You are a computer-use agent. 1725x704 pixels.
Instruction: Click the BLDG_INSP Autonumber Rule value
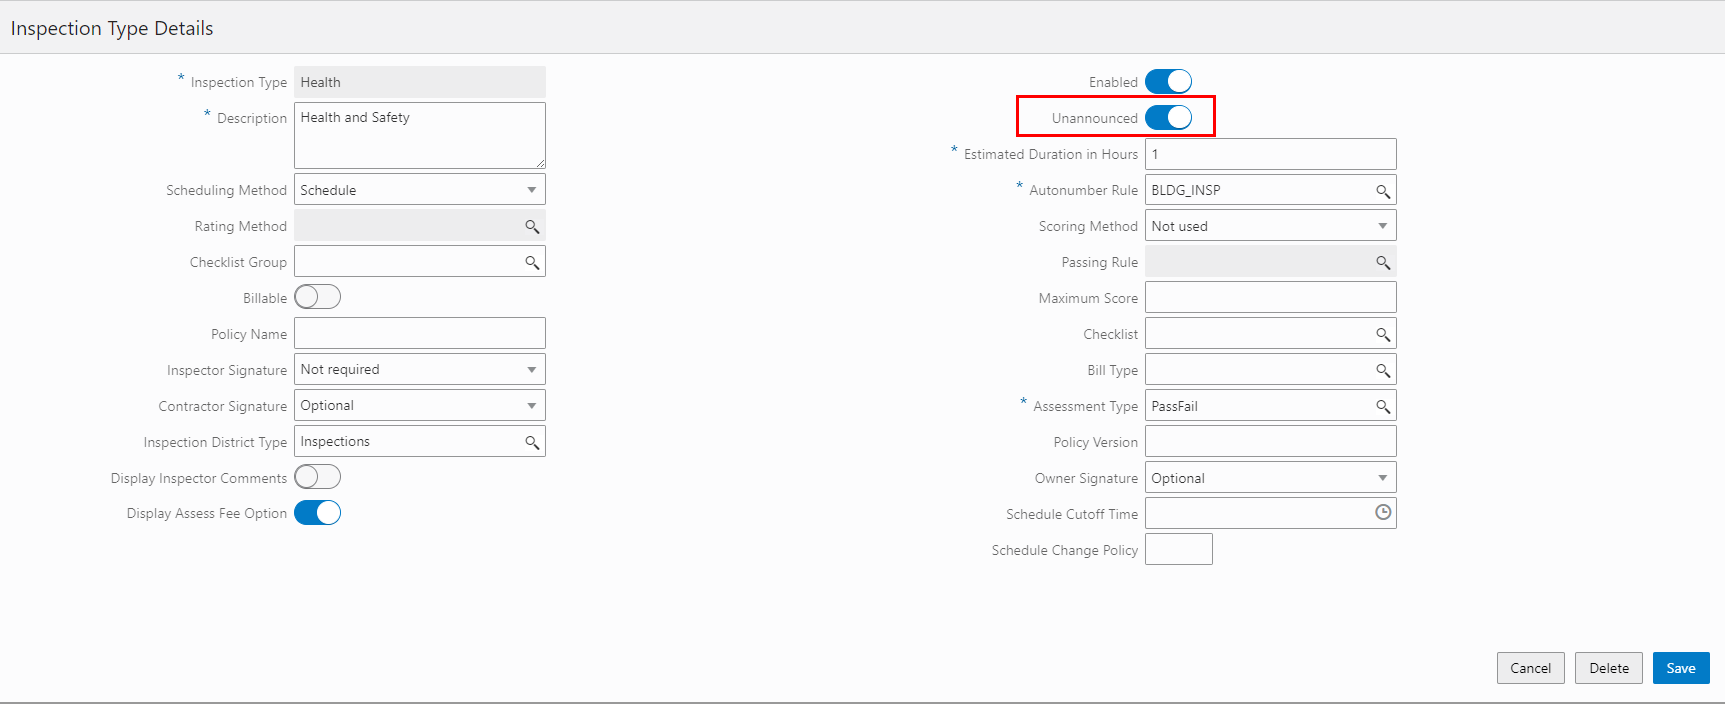tap(1186, 191)
